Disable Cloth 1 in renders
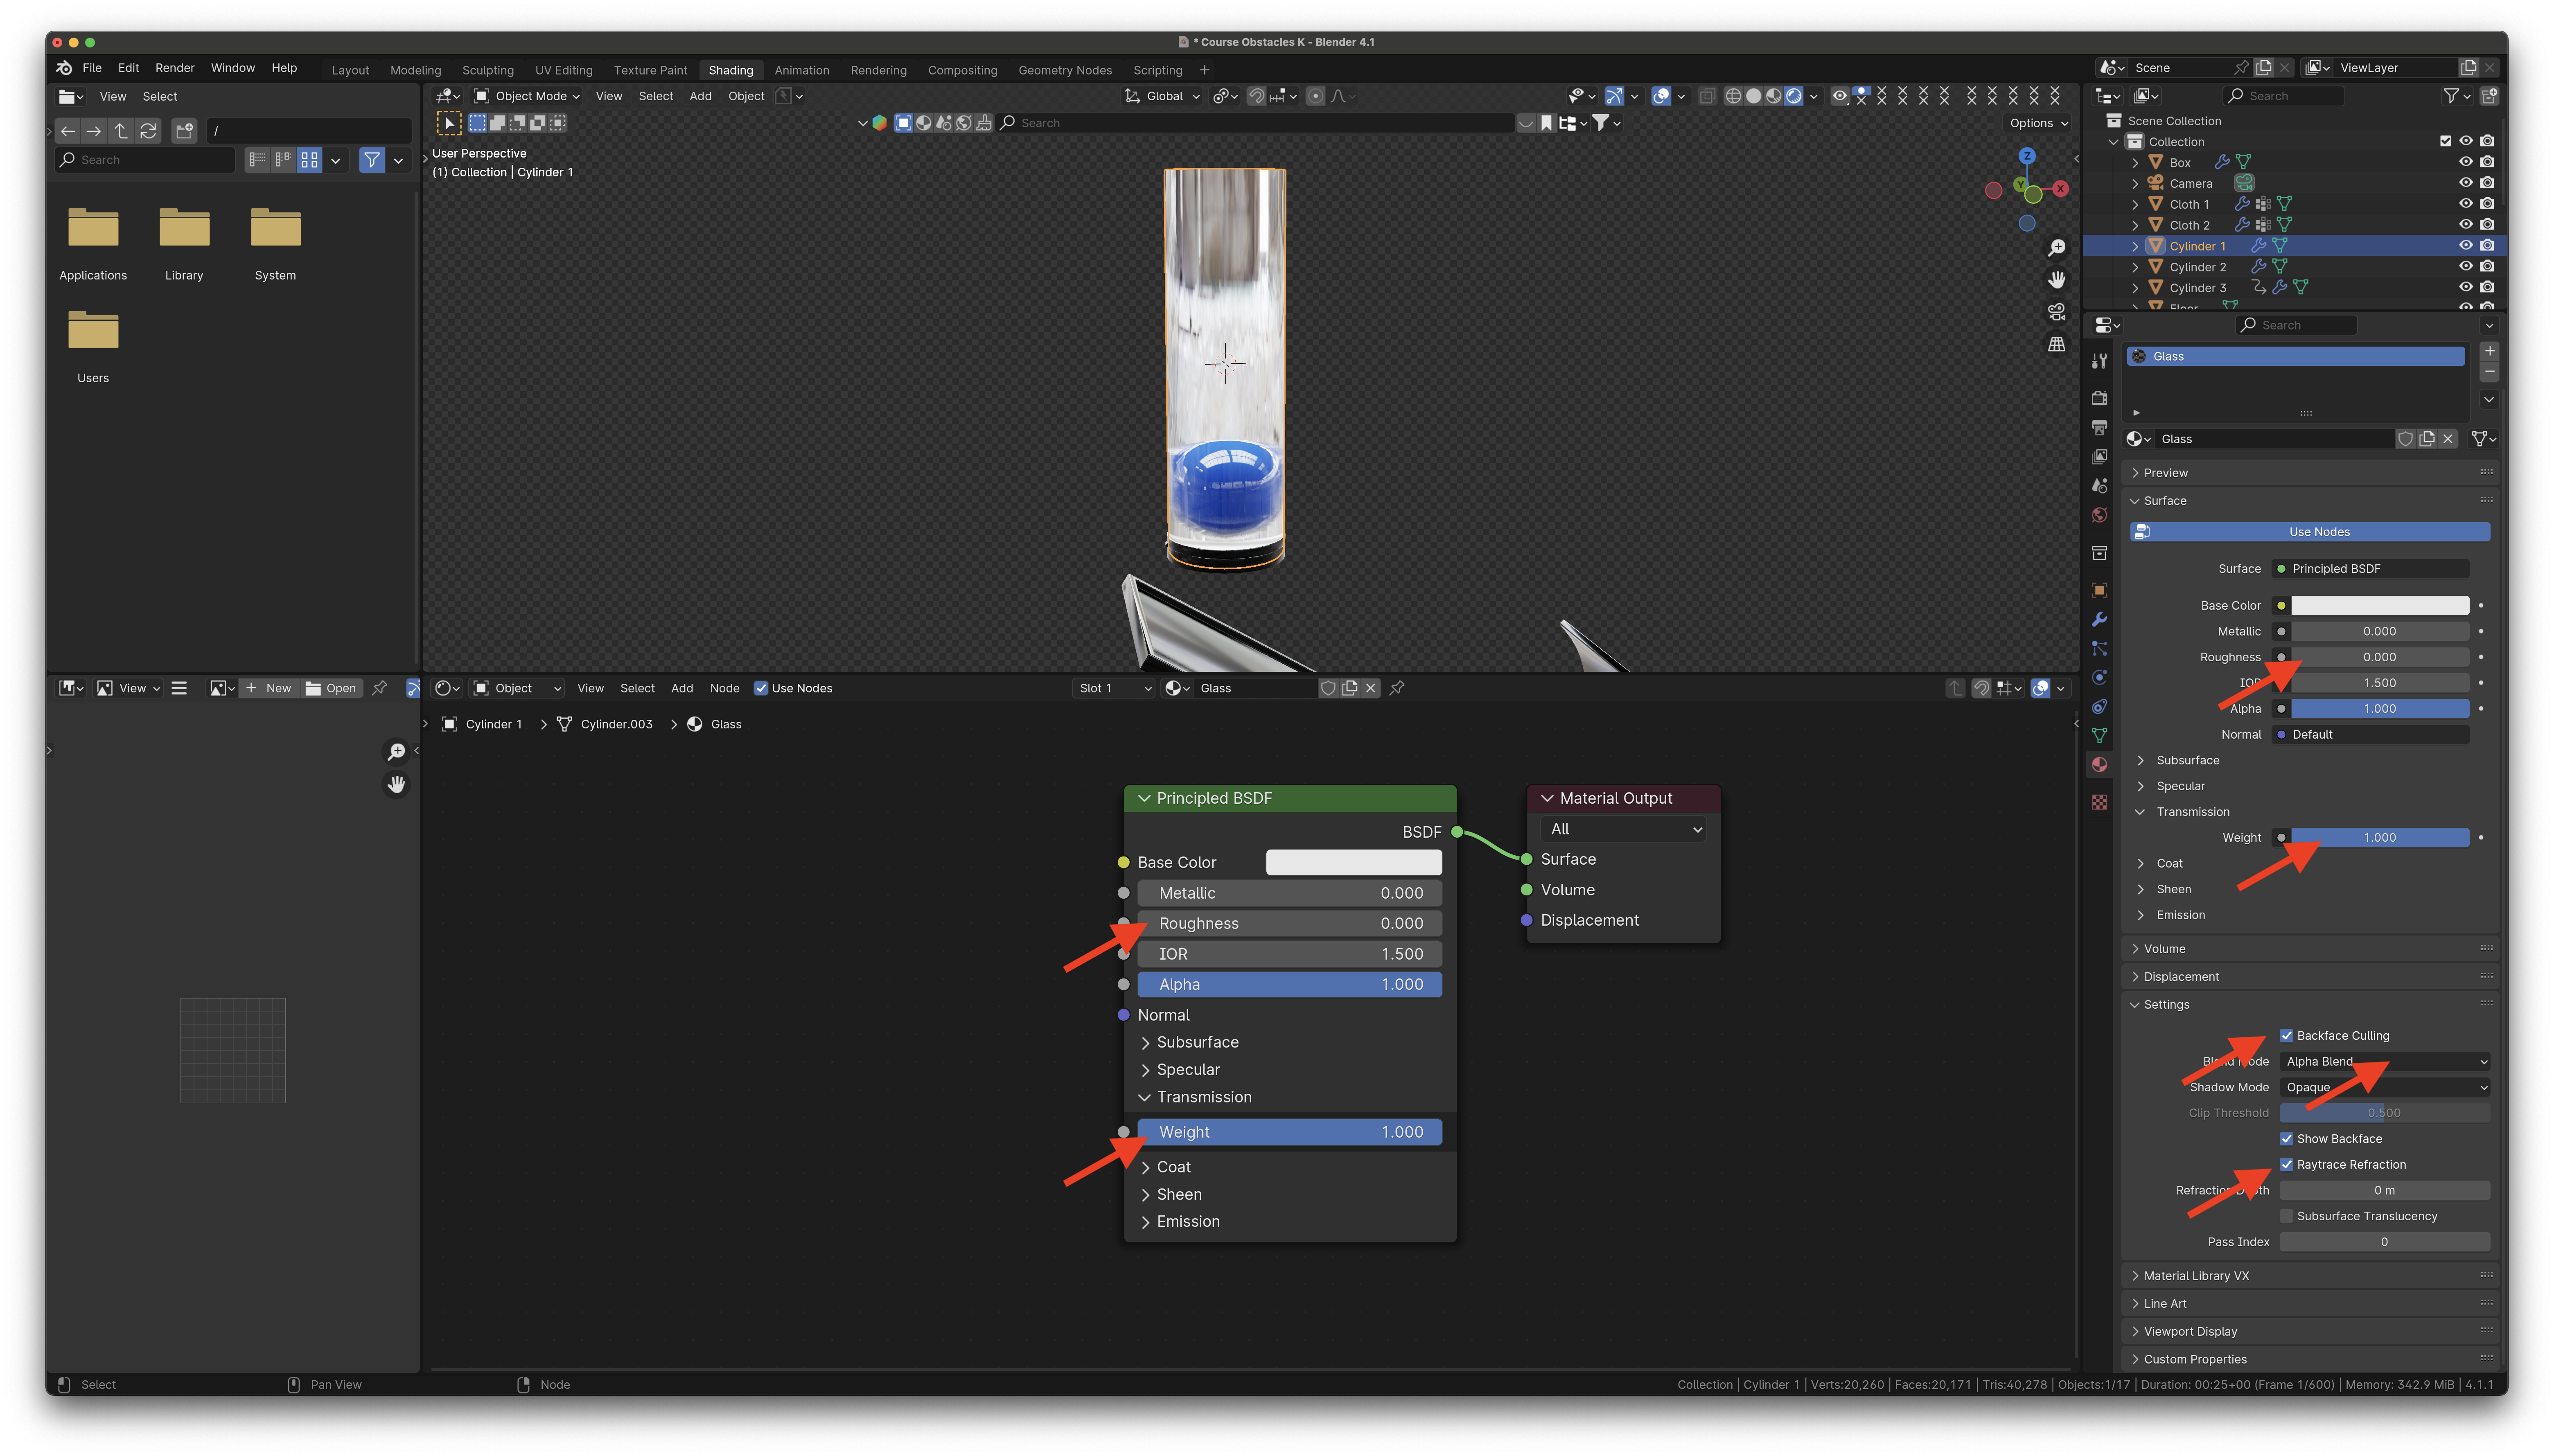Image resolution: width=2554 pixels, height=1456 pixels. coord(2487,204)
